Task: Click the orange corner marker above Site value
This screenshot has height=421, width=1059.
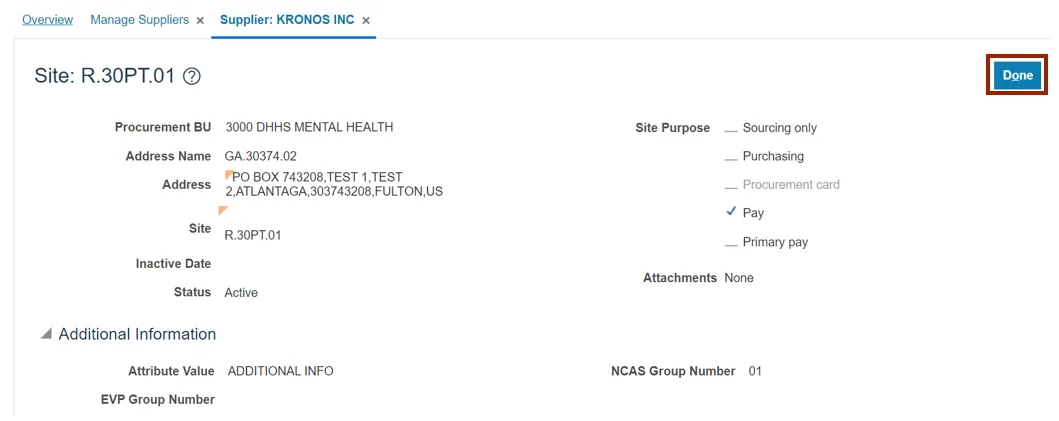Action: click(223, 210)
